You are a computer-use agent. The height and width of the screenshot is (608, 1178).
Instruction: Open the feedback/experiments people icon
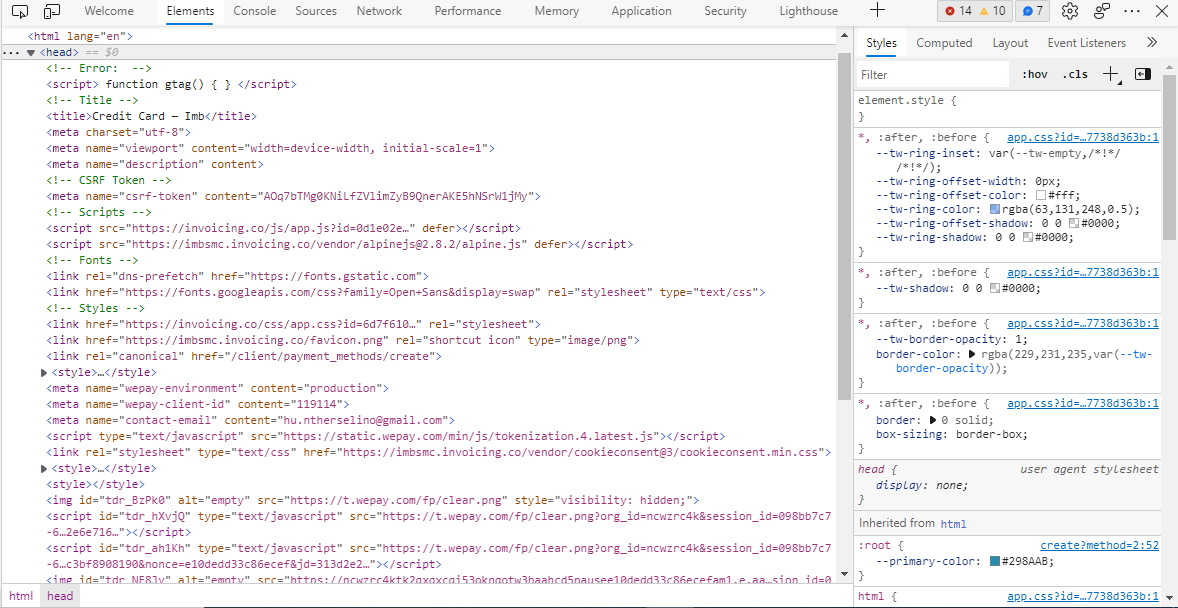(1102, 11)
